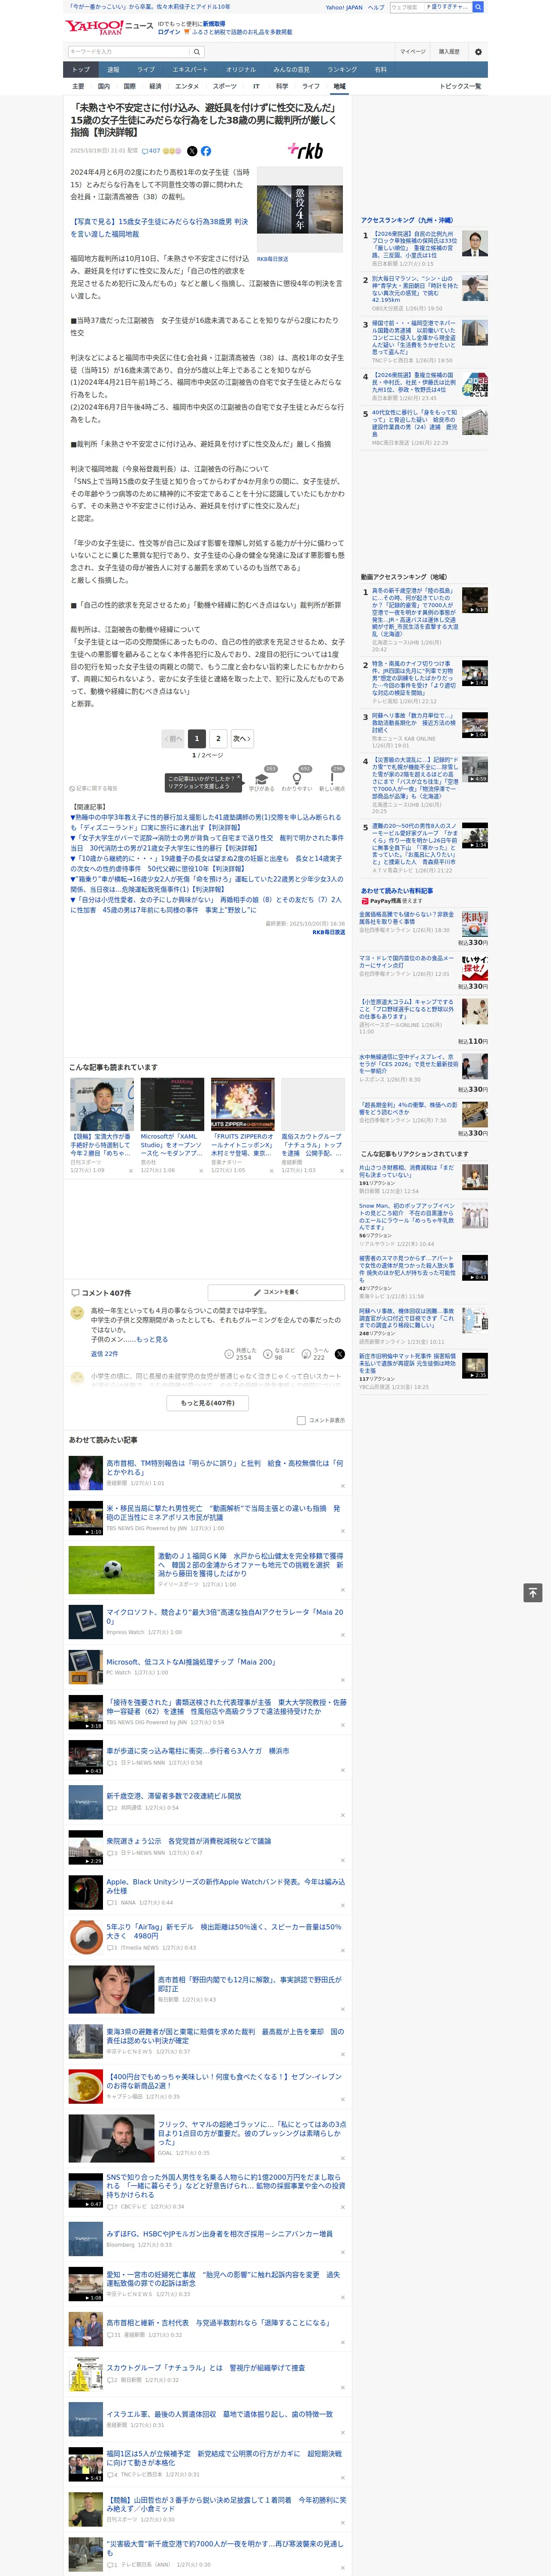The height and width of the screenshot is (2576, 551).
Task: Open 激動のJ1福岡GK陣 soccer article
Action: click(251, 1565)
